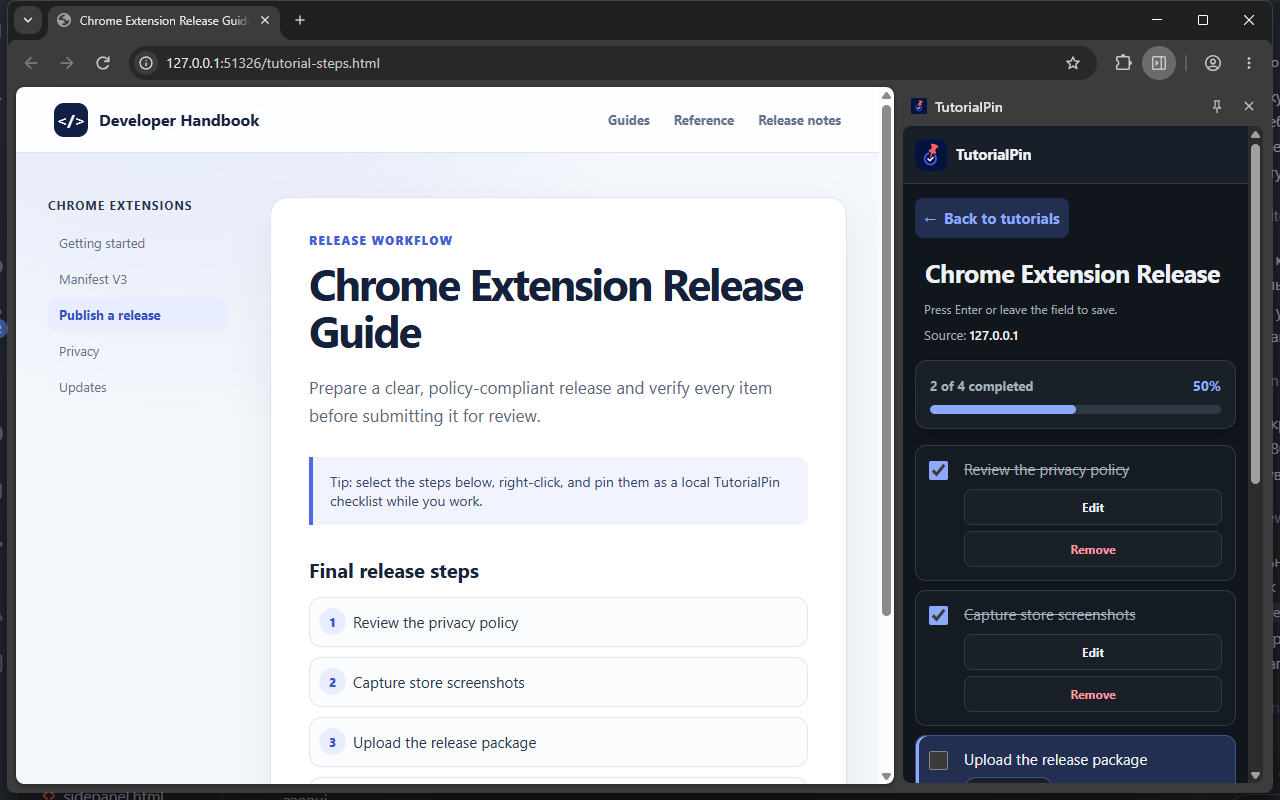Select Privacy in sidebar
Image resolution: width=1280 pixels, height=800 pixels.
138,351
